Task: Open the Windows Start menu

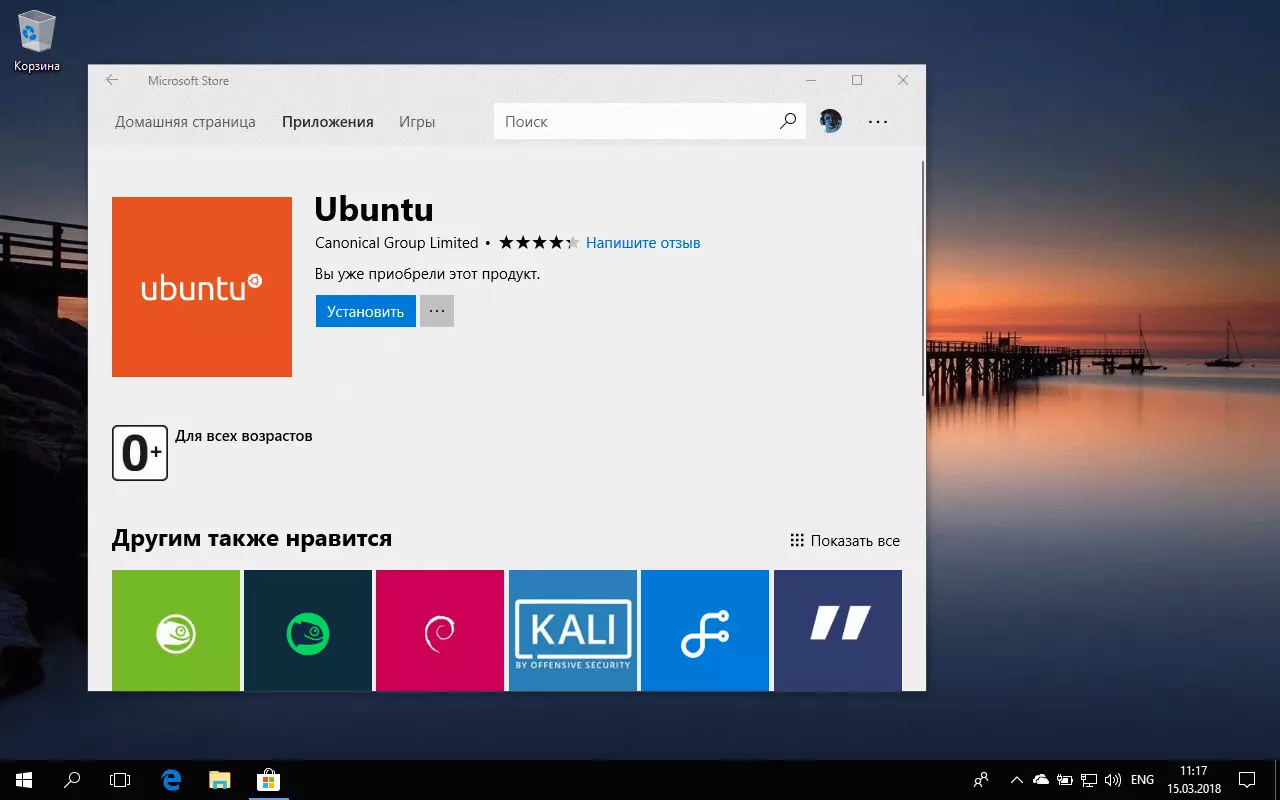Action: coord(24,780)
